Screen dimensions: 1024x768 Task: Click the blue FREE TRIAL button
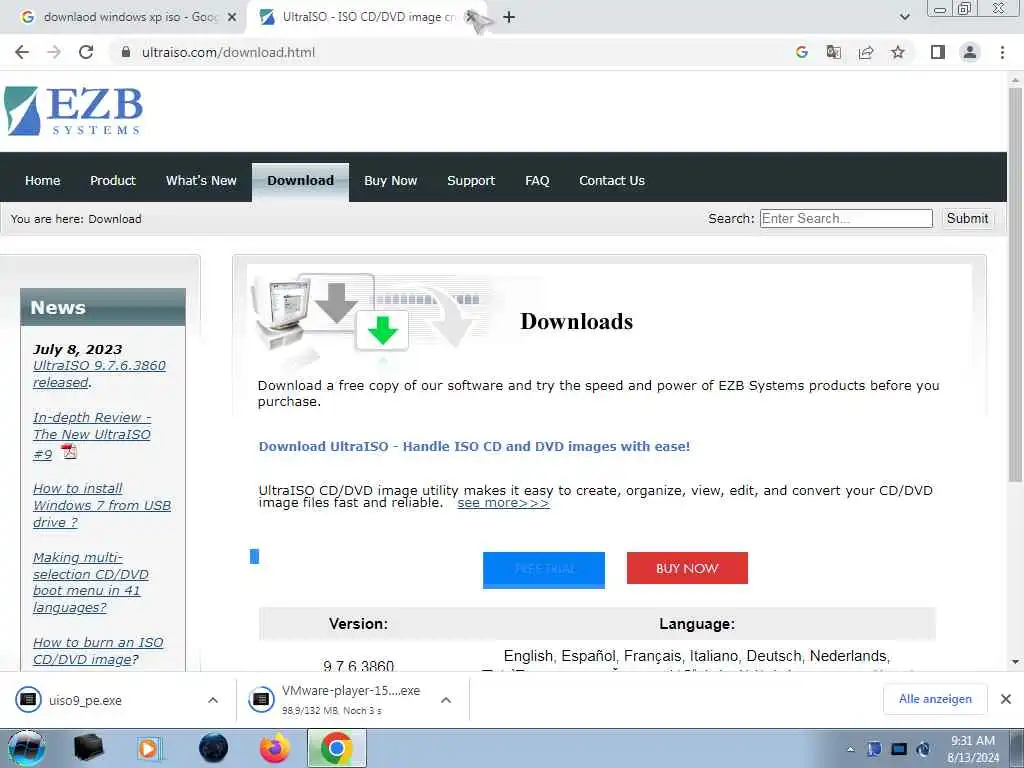[544, 569]
